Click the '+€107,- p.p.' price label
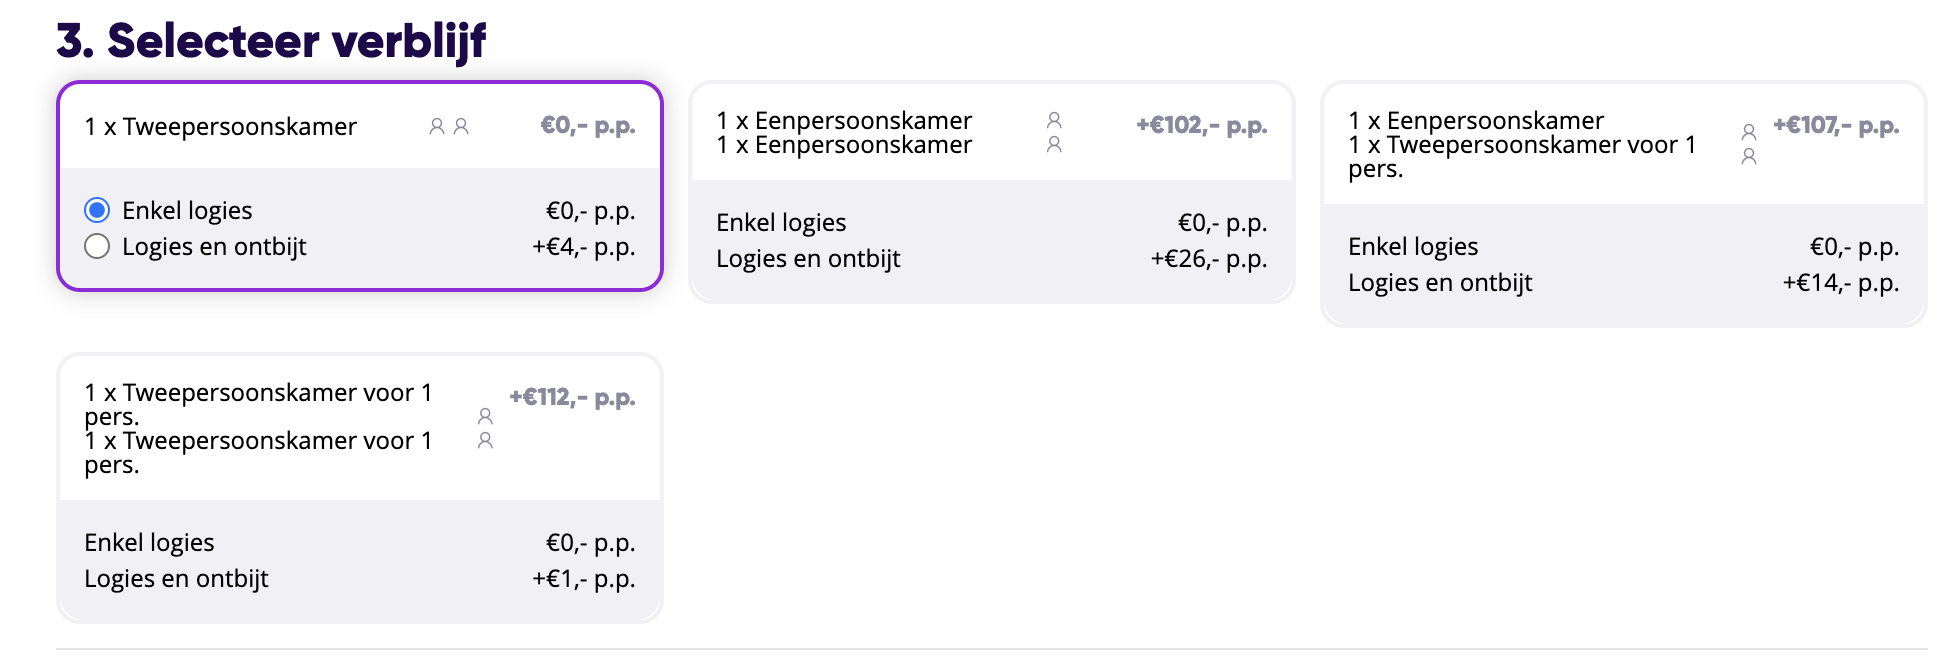 (x=1835, y=126)
